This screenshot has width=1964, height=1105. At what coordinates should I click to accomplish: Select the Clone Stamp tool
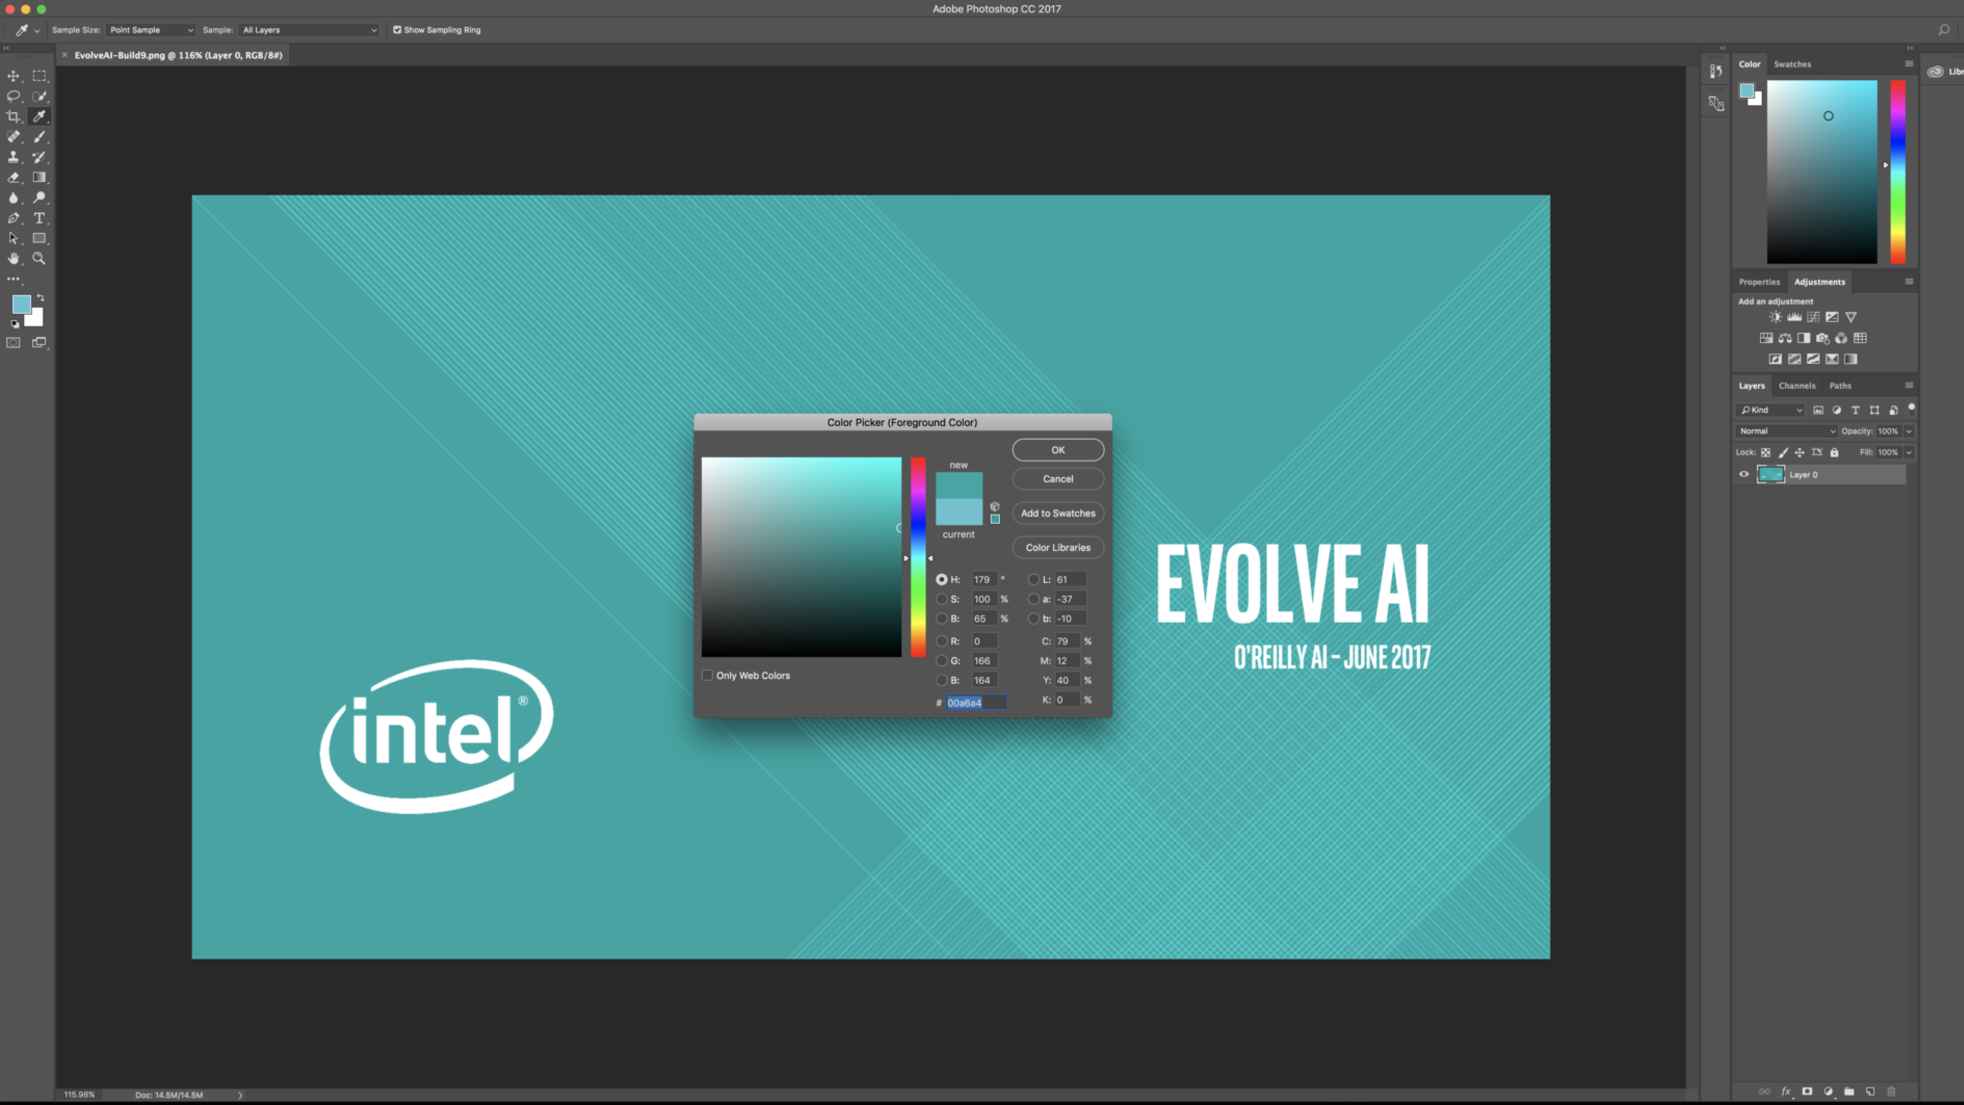point(13,157)
